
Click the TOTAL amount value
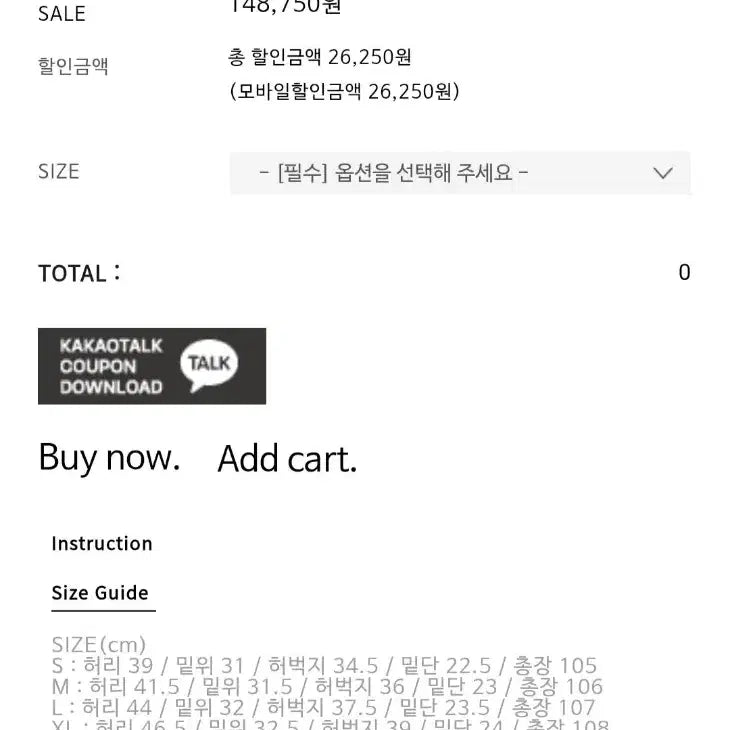click(684, 272)
